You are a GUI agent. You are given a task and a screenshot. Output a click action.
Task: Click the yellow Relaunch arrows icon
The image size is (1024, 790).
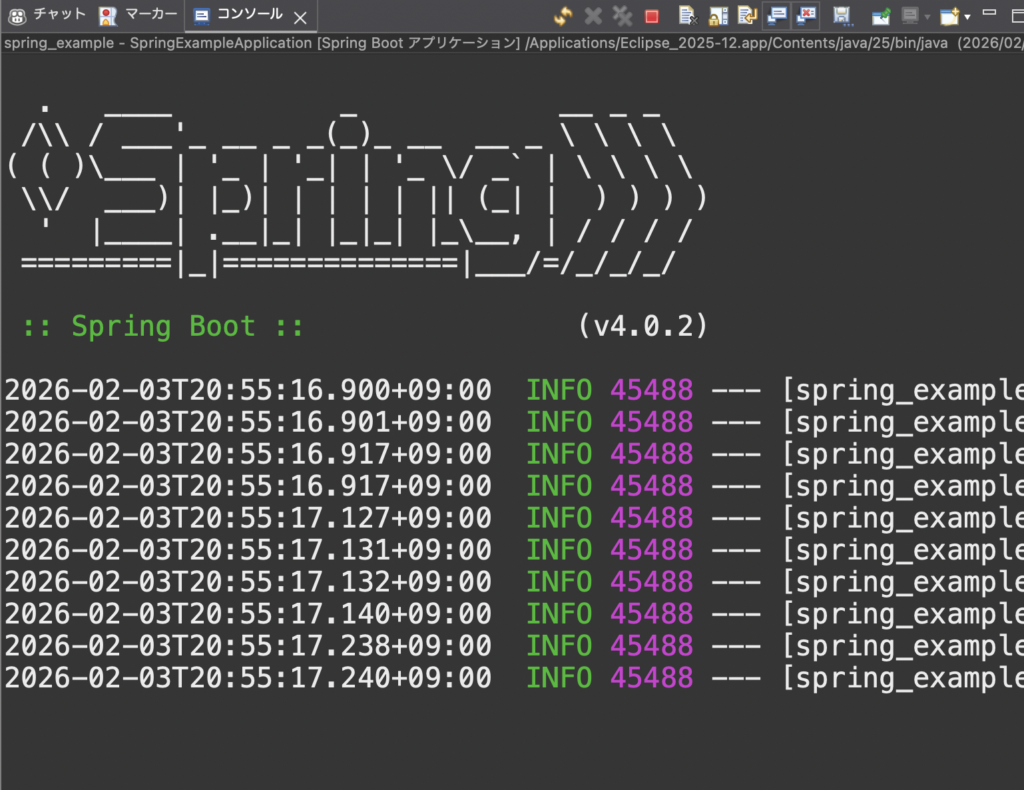click(562, 16)
